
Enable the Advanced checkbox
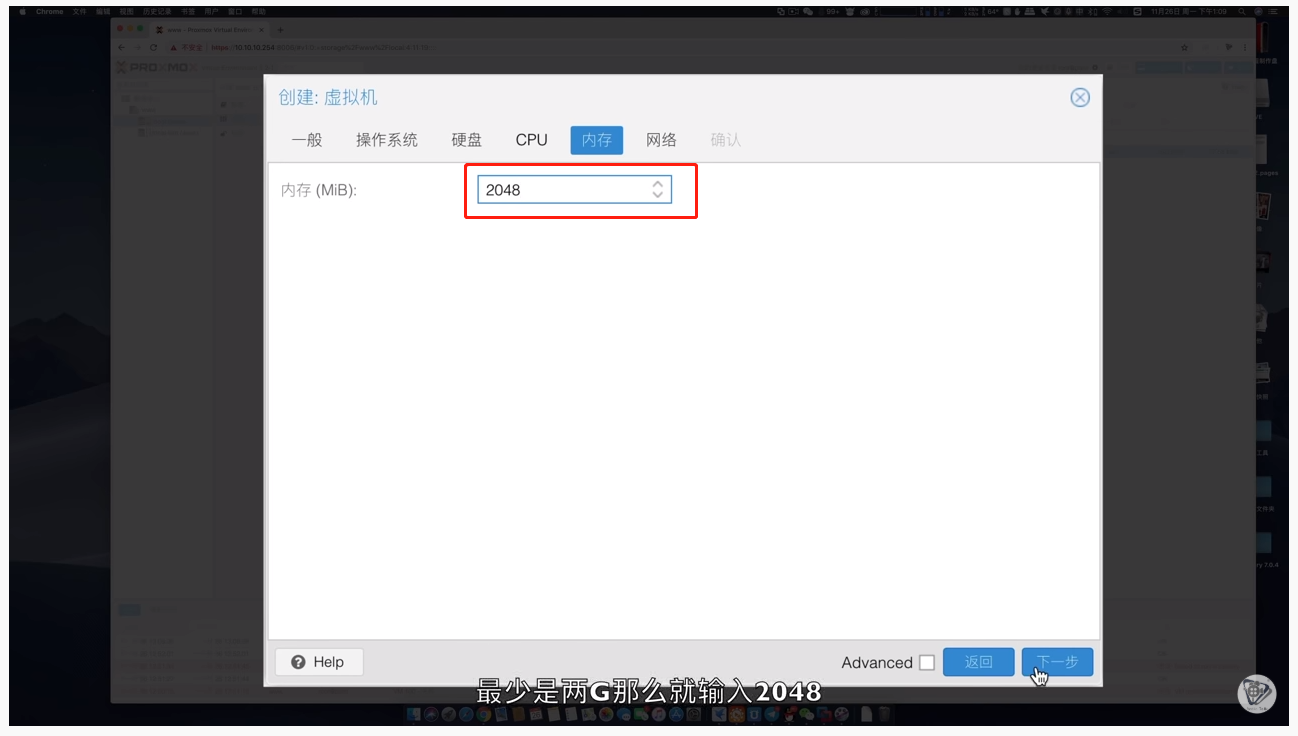tap(927, 663)
